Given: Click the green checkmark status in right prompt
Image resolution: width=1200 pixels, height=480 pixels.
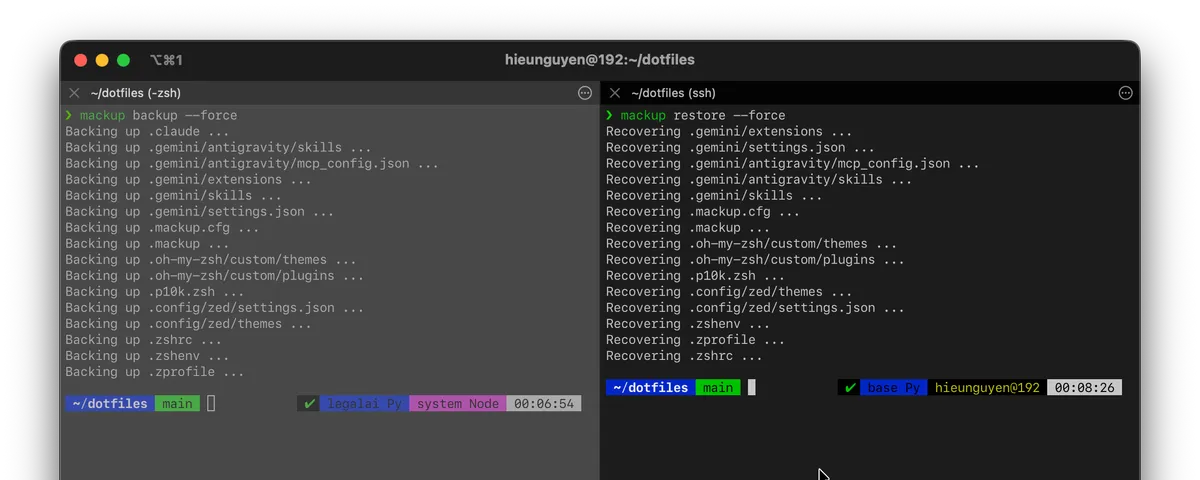Looking at the screenshot, I should [849, 388].
